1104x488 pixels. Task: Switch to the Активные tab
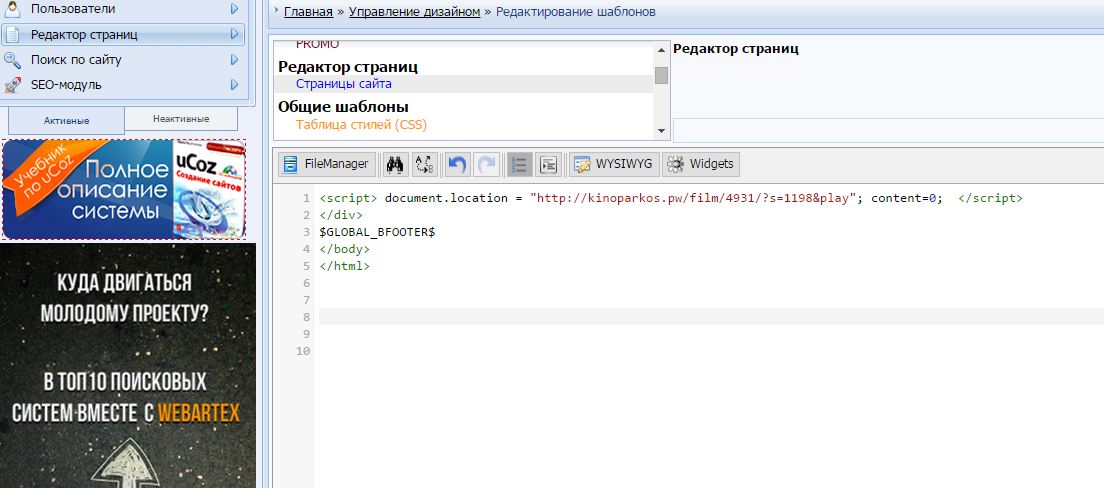pos(66,120)
